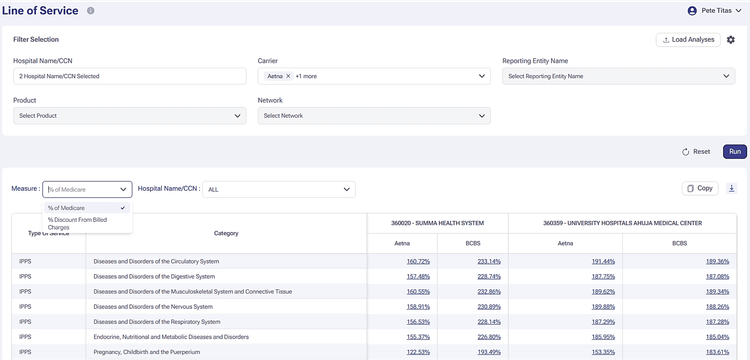Click the Reset circular arrow icon
The height and width of the screenshot is (360, 750).
[685, 152]
